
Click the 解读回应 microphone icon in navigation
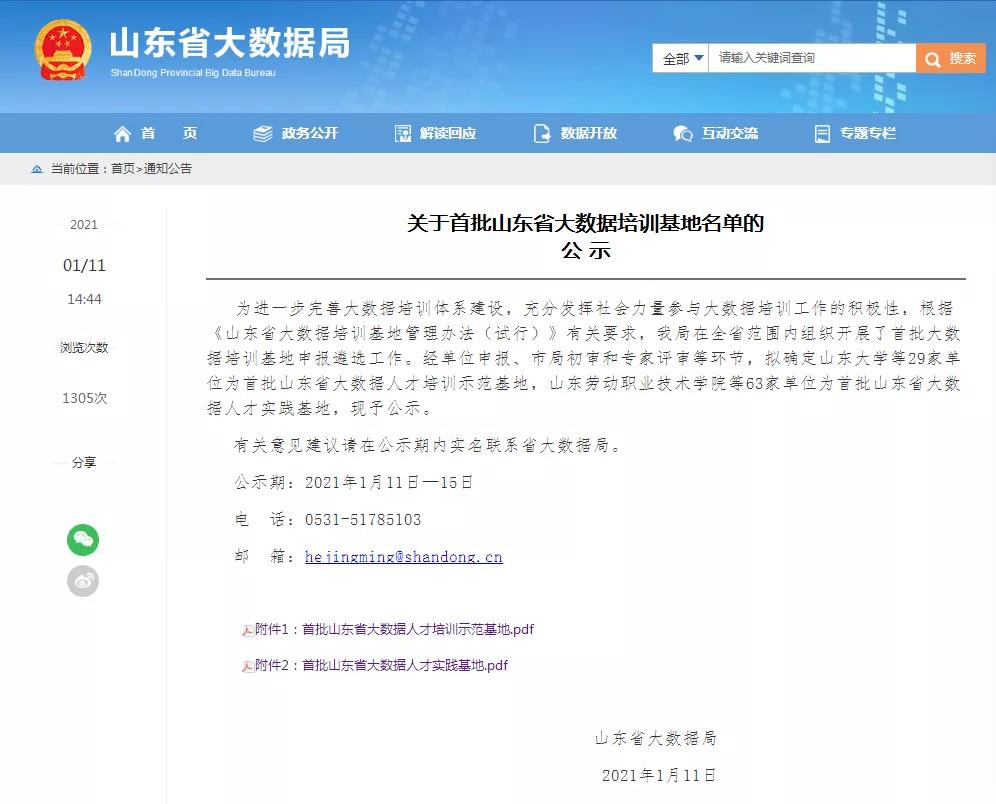click(403, 132)
